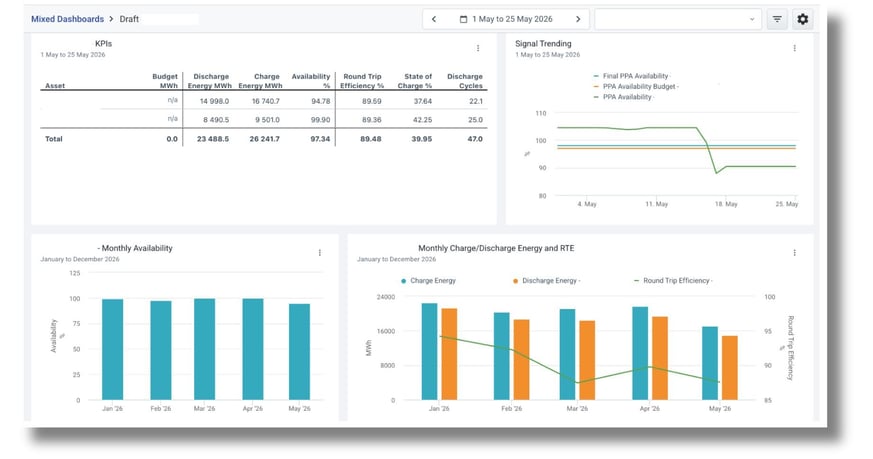
Task: Sort by Charge Energy MWh column header
Action: click(x=261, y=81)
